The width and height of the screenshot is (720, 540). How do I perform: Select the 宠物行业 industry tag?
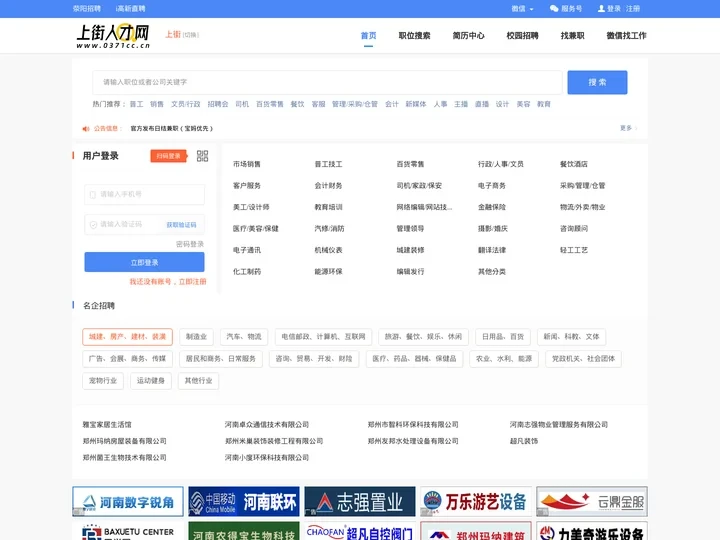[x=103, y=381]
